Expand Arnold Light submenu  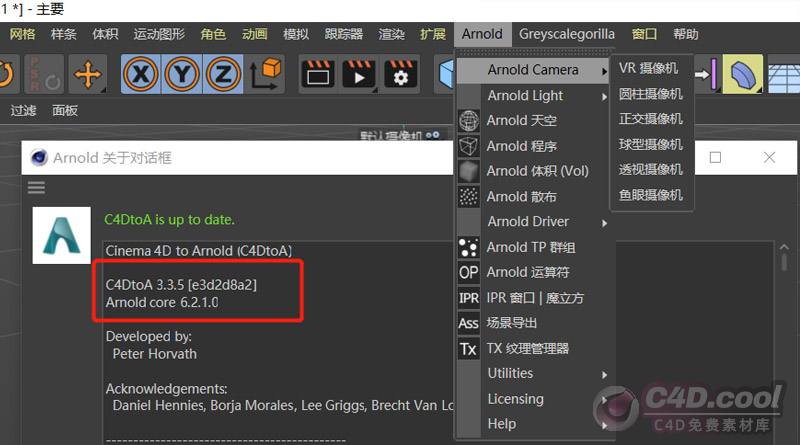pos(533,95)
